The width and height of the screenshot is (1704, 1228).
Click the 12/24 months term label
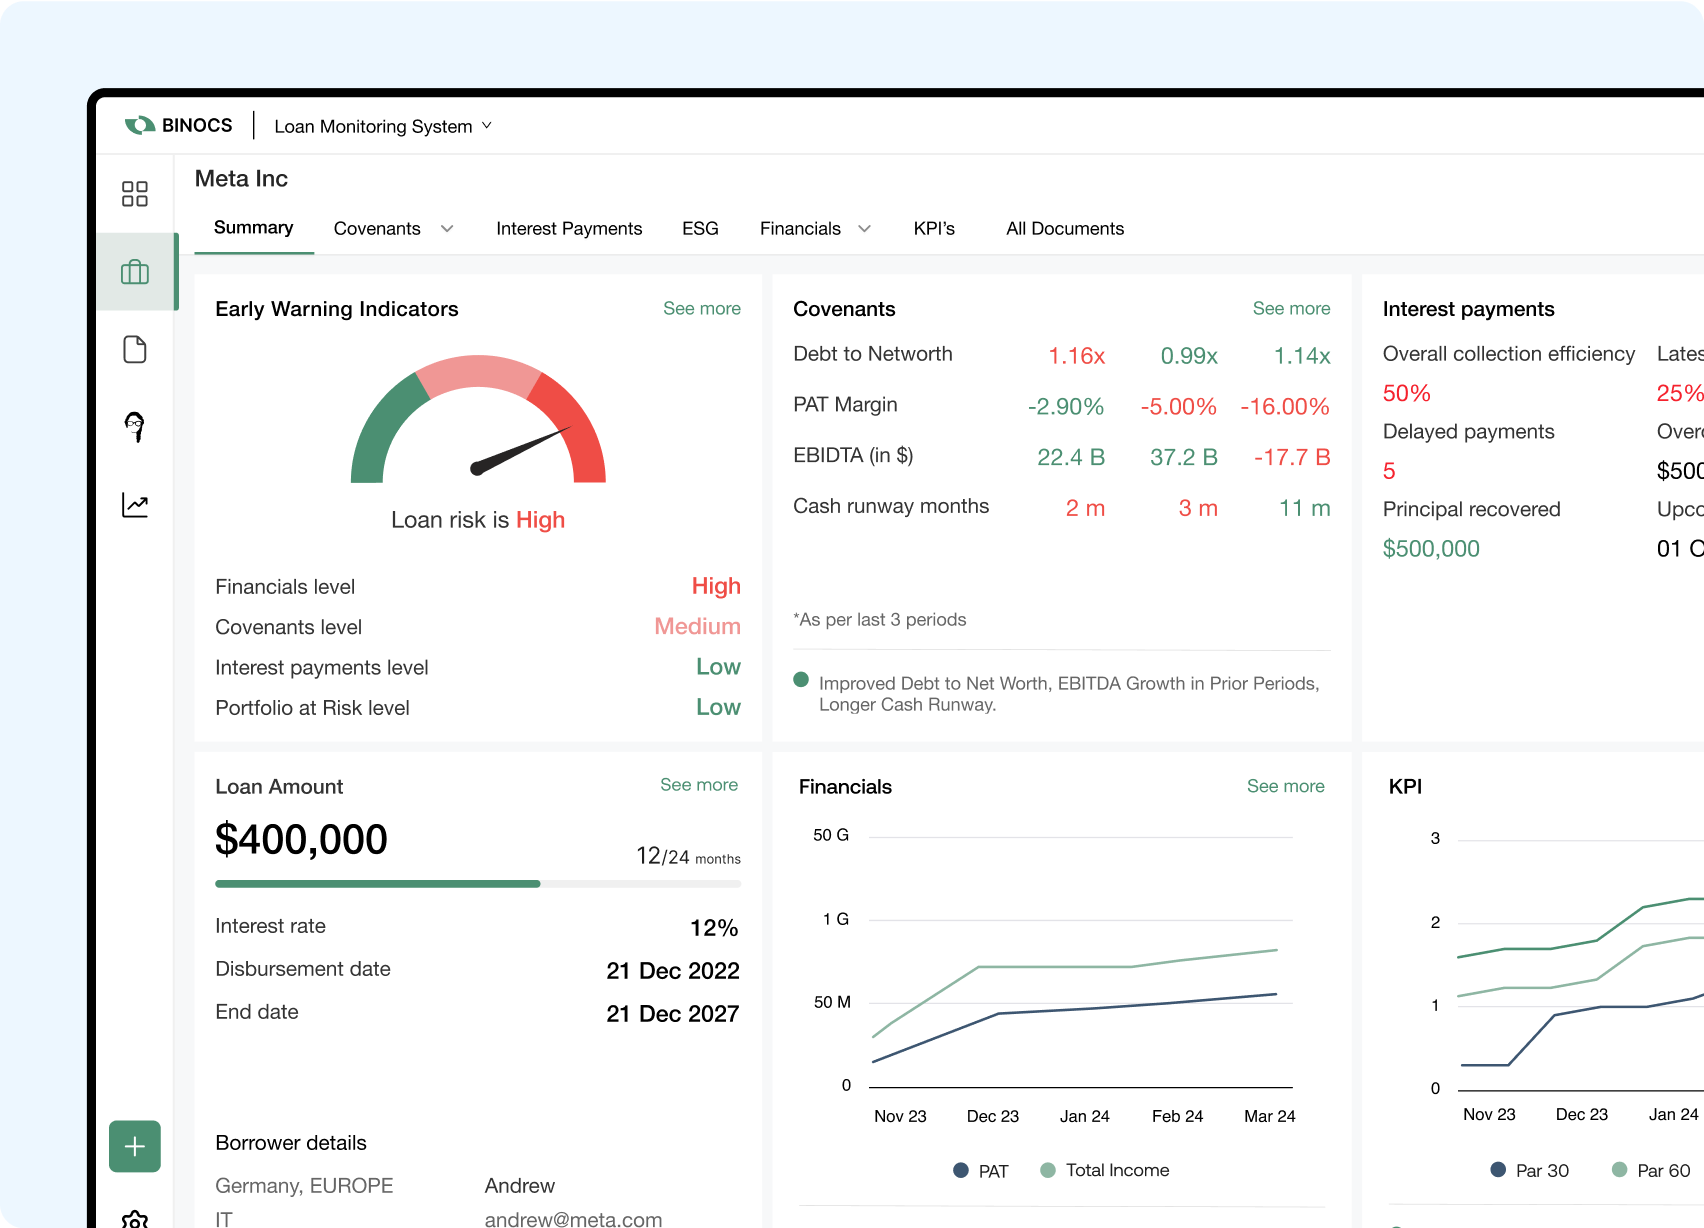688,856
